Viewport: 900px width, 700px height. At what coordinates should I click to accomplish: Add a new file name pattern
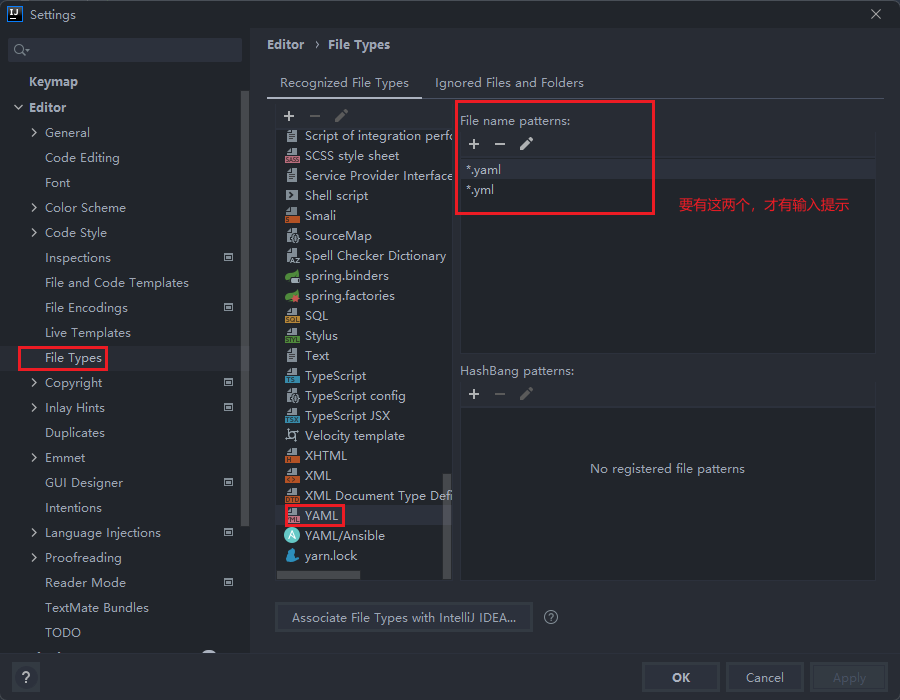(474, 144)
